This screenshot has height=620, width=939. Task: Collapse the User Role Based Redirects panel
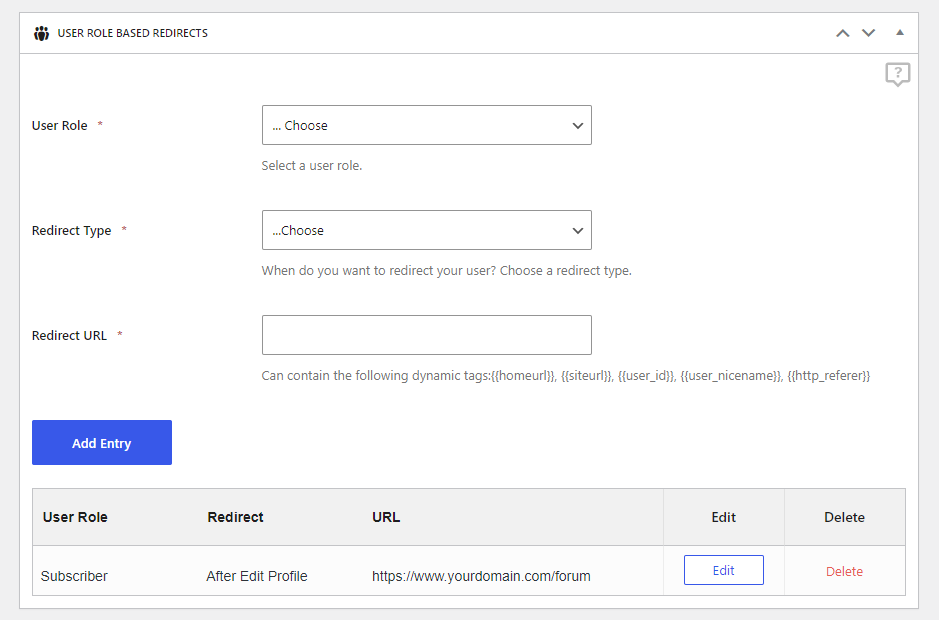[x=899, y=32]
